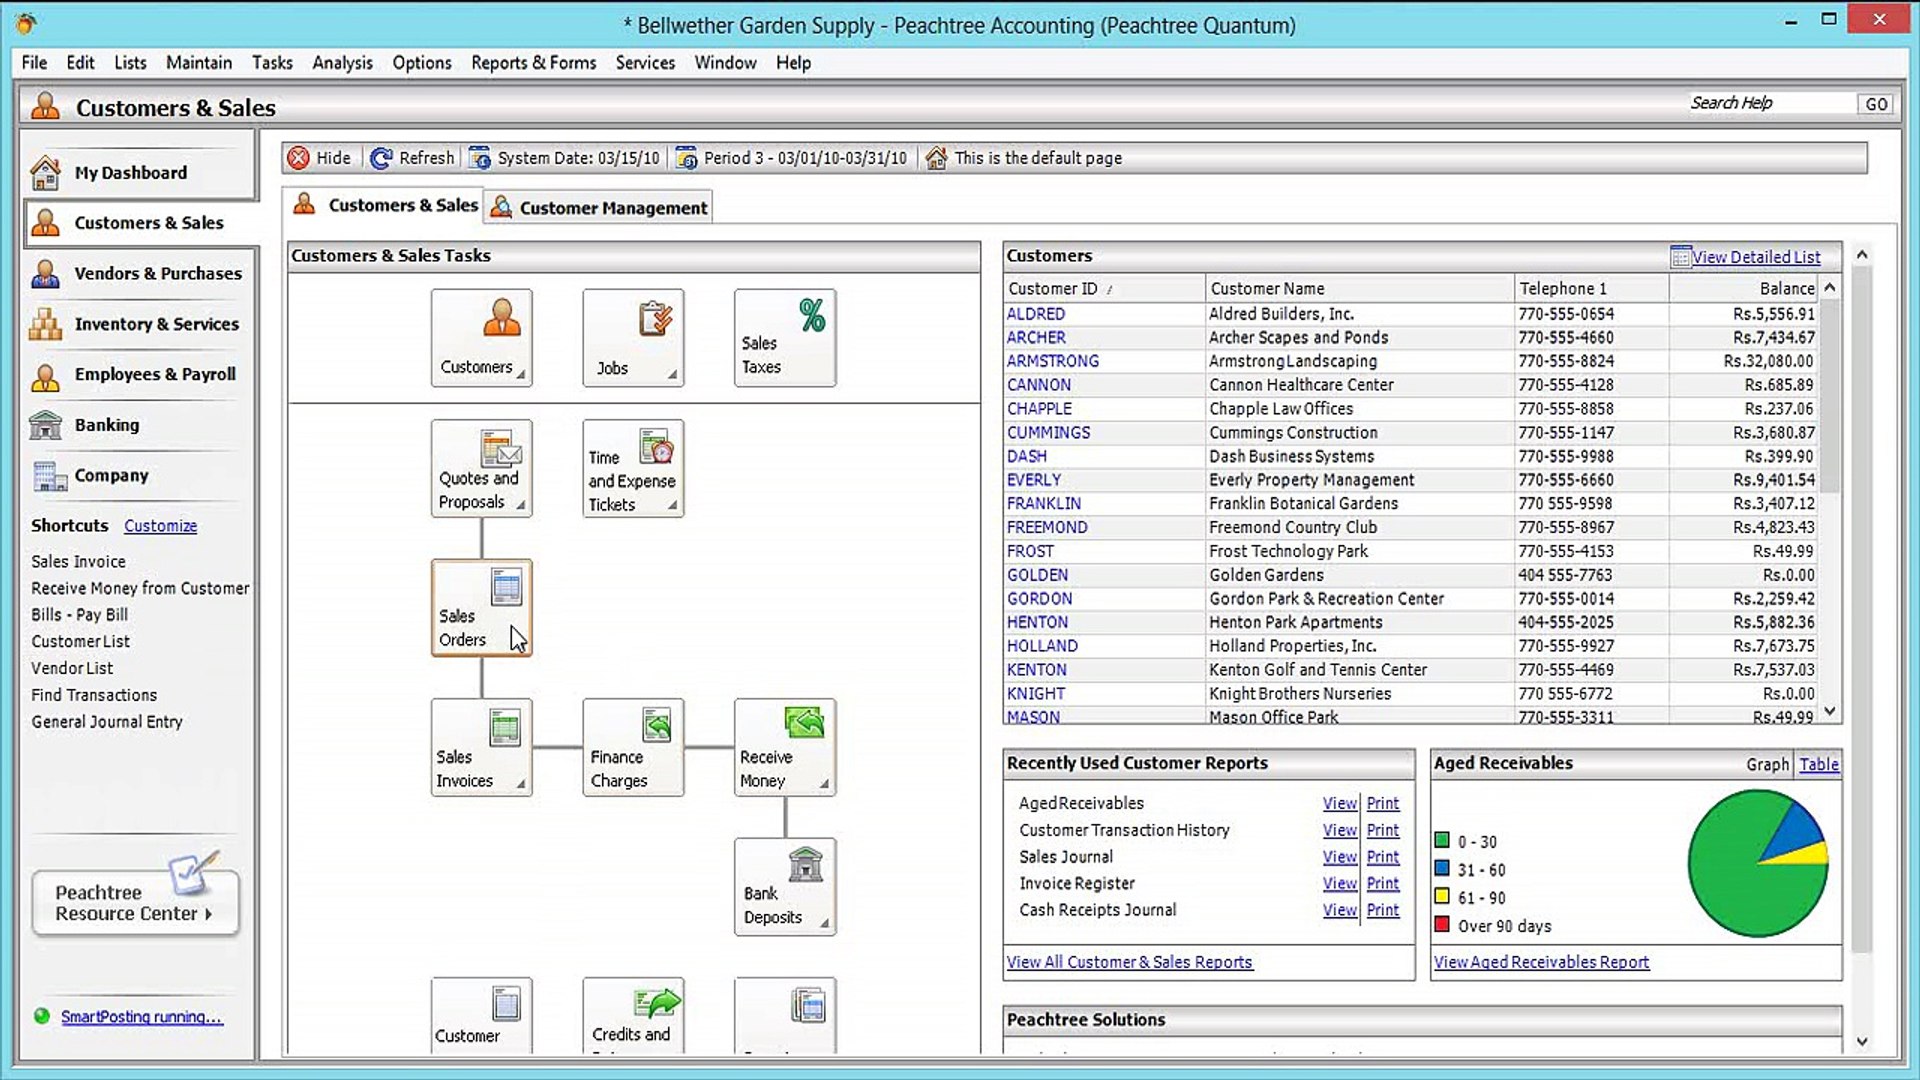1920x1080 pixels.
Task: Click View Aged Receivables Report link
Action: pyautogui.click(x=1541, y=962)
